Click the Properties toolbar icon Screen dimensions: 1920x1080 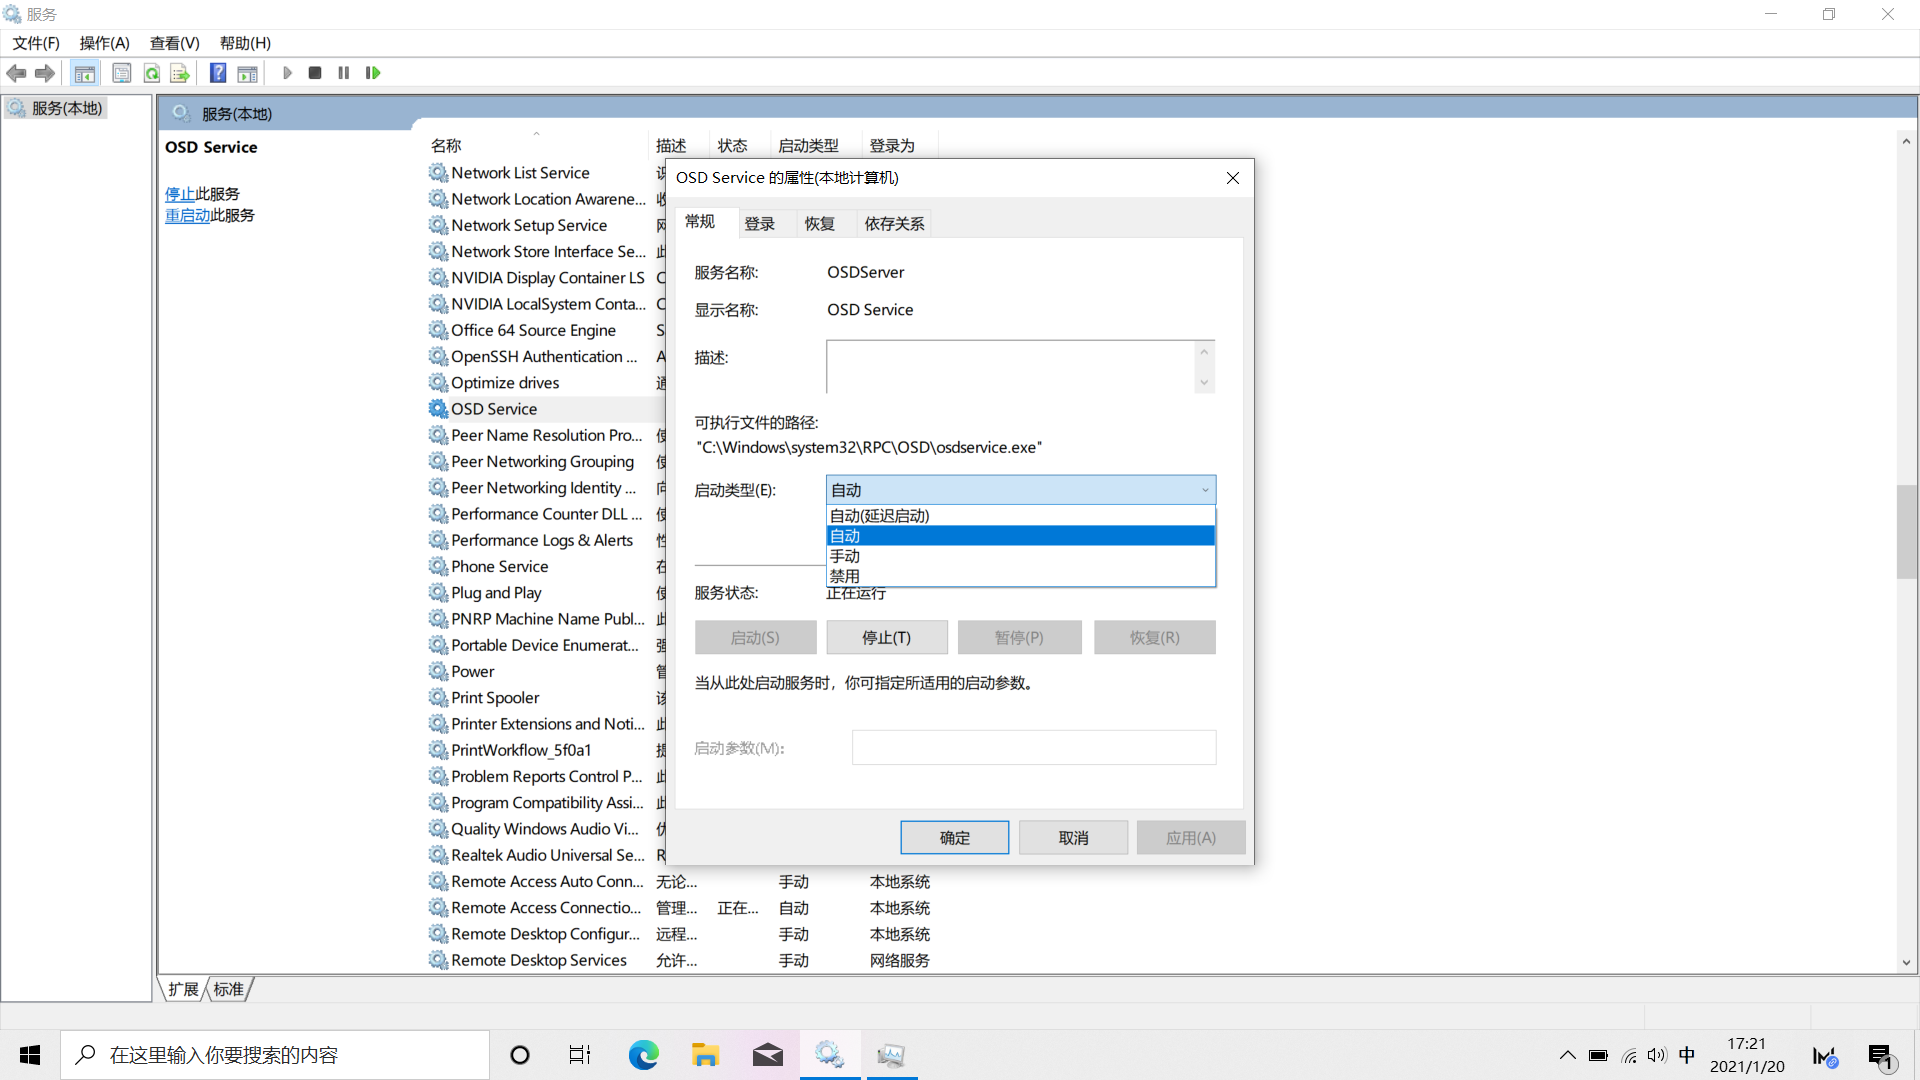click(x=122, y=73)
